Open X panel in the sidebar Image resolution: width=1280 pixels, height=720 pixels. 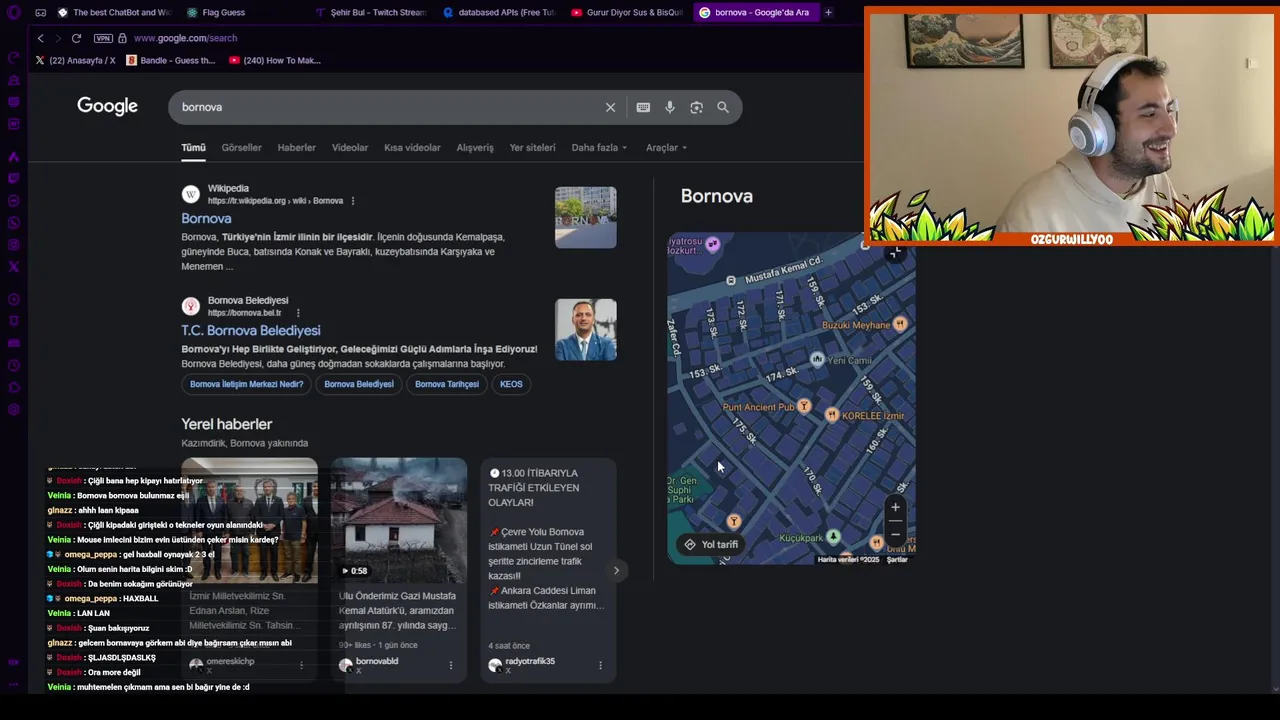coord(13,266)
